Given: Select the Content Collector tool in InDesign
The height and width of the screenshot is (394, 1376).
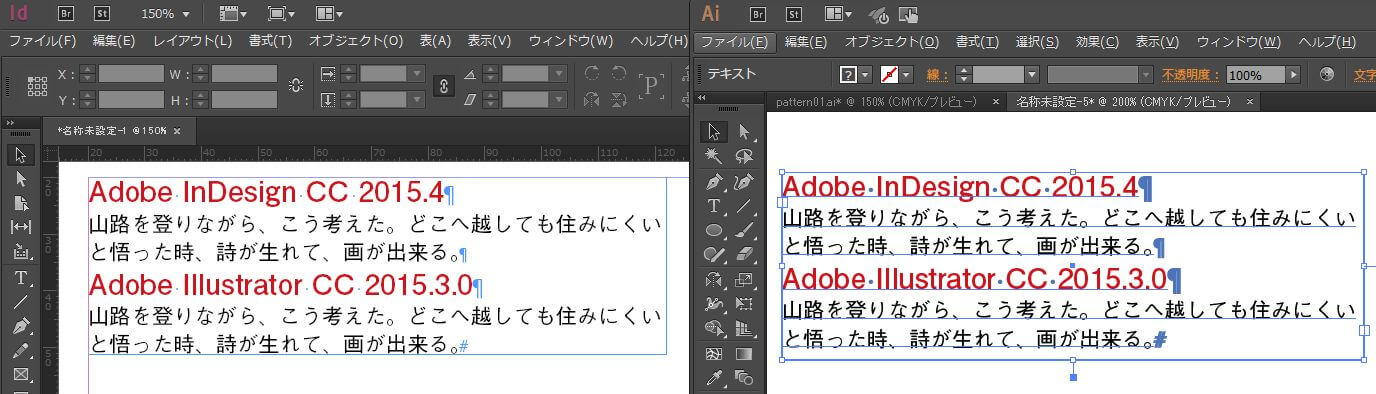Looking at the screenshot, I should pyautogui.click(x=21, y=252).
